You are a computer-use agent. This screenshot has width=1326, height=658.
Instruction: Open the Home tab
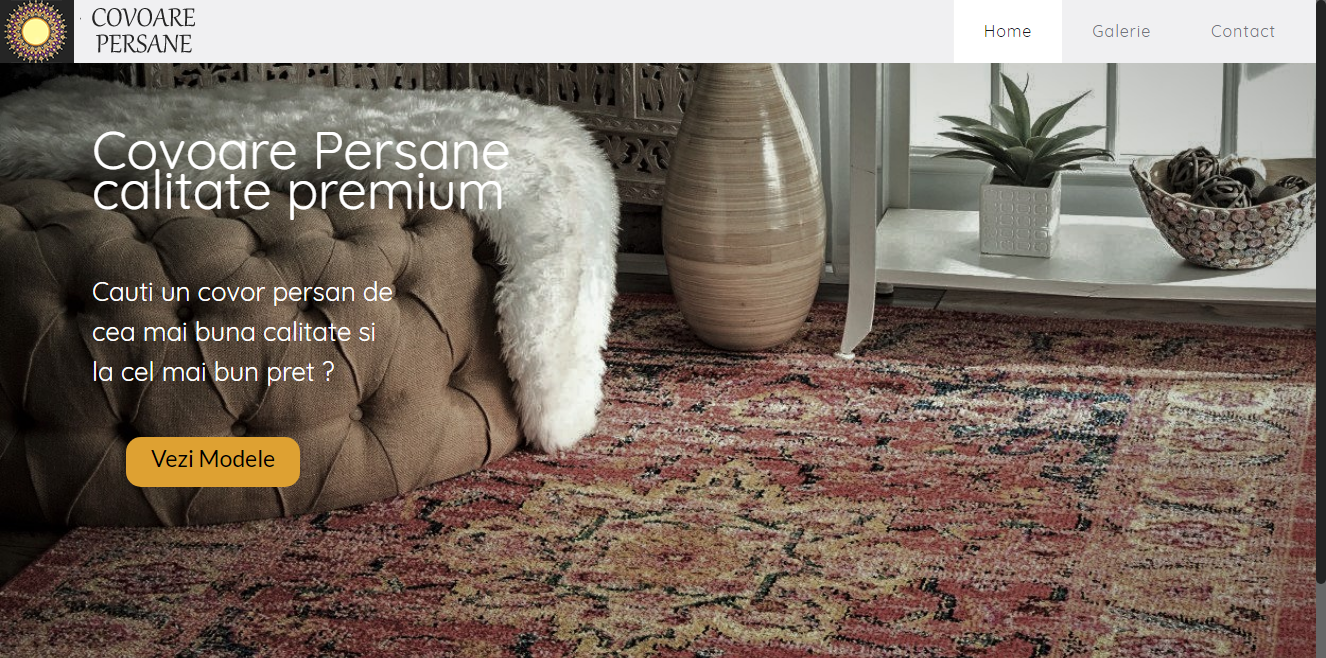point(1007,31)
